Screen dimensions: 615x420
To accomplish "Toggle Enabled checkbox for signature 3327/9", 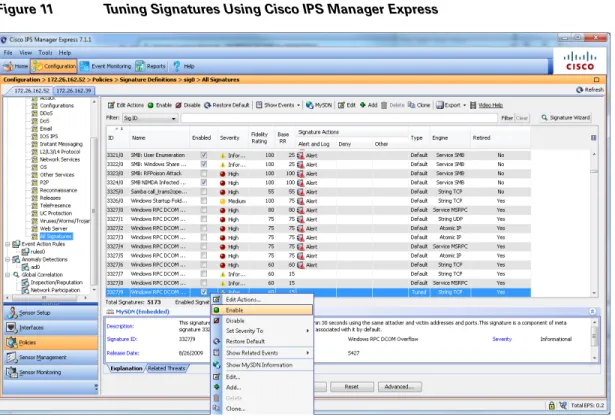I will click(x=204, y=292).
